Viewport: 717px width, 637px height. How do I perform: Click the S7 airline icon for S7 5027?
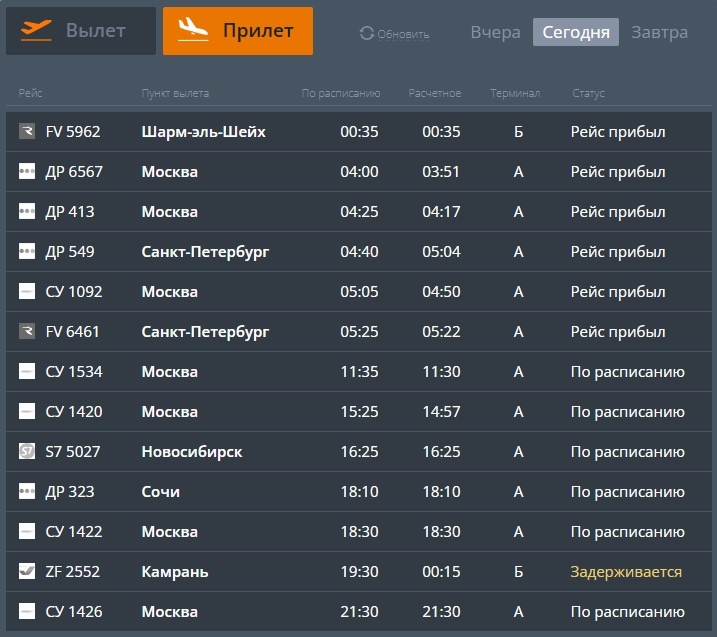(x=27, y=451)
